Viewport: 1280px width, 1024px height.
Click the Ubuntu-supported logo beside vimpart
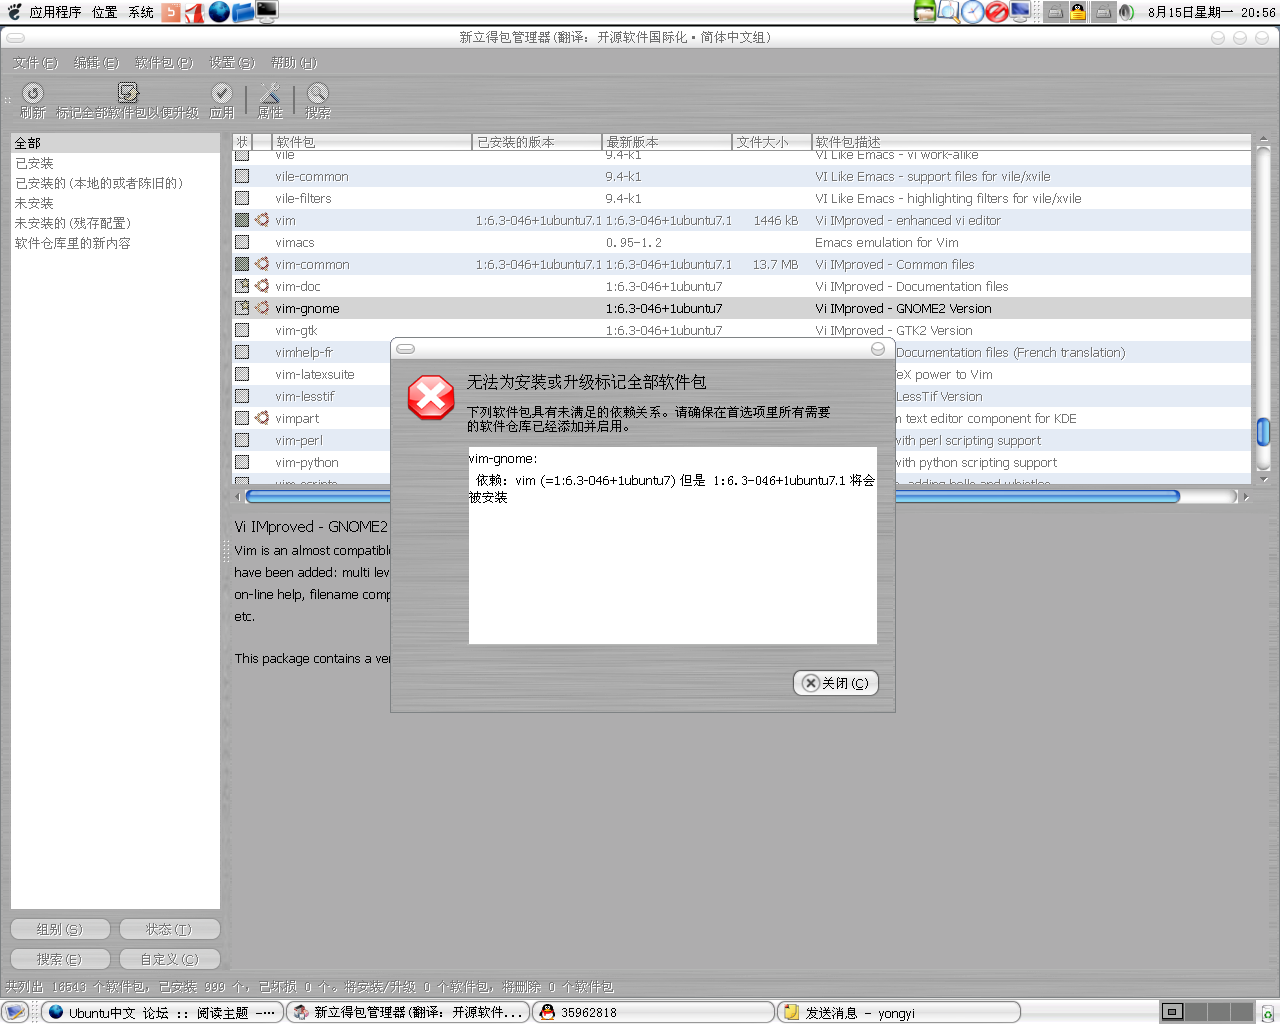(x=262, y=418)
